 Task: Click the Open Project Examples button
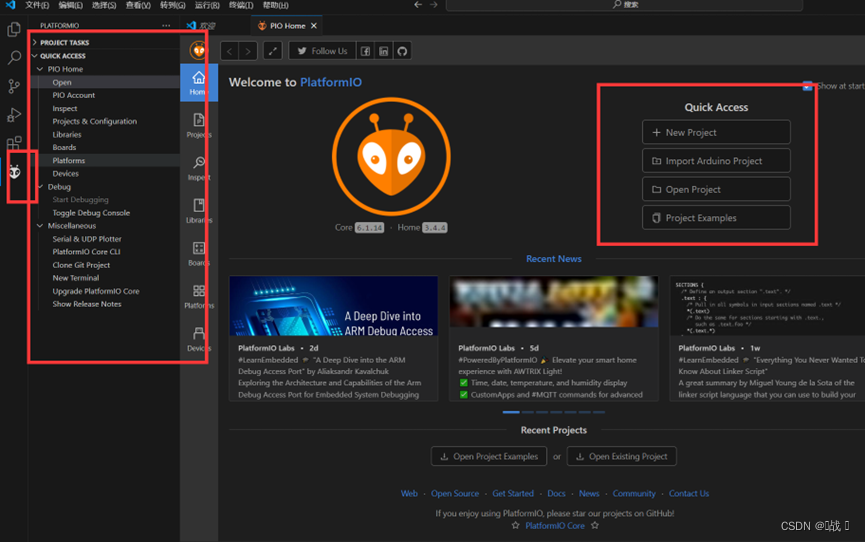489,456
